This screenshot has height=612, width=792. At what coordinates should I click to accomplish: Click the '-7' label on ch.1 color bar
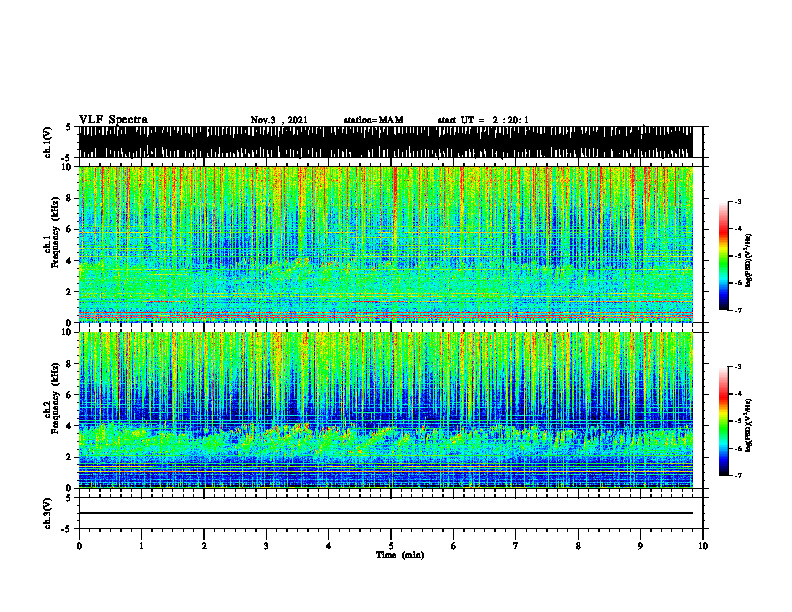(x=737, y=310)
